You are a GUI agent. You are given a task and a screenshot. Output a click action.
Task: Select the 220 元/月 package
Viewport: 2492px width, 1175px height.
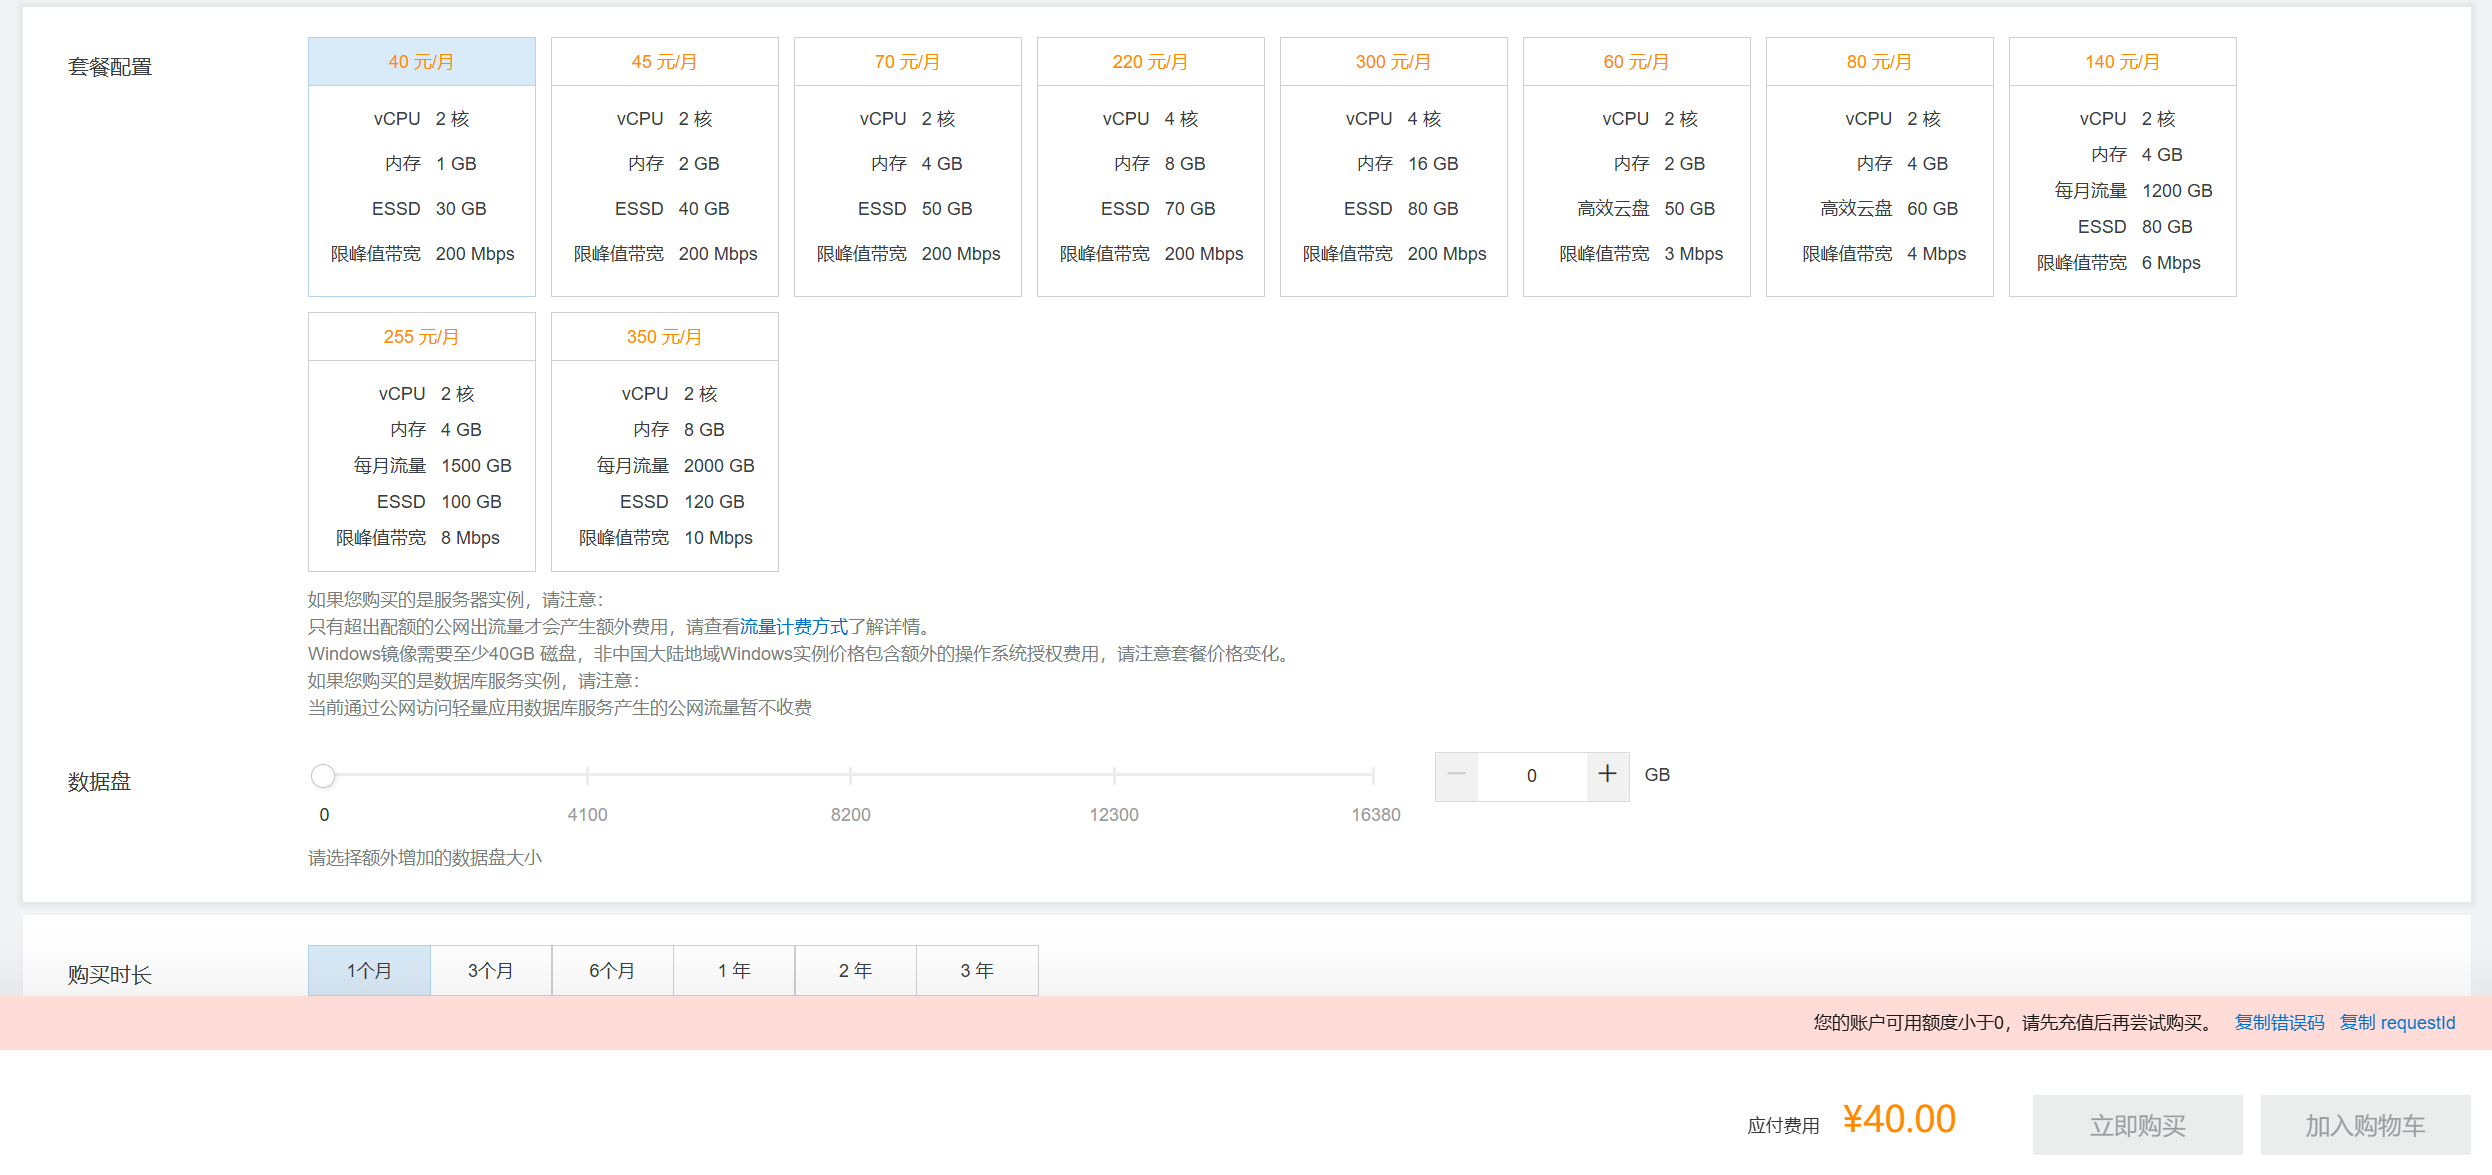pyautogui.click(x=1150, y=167)
